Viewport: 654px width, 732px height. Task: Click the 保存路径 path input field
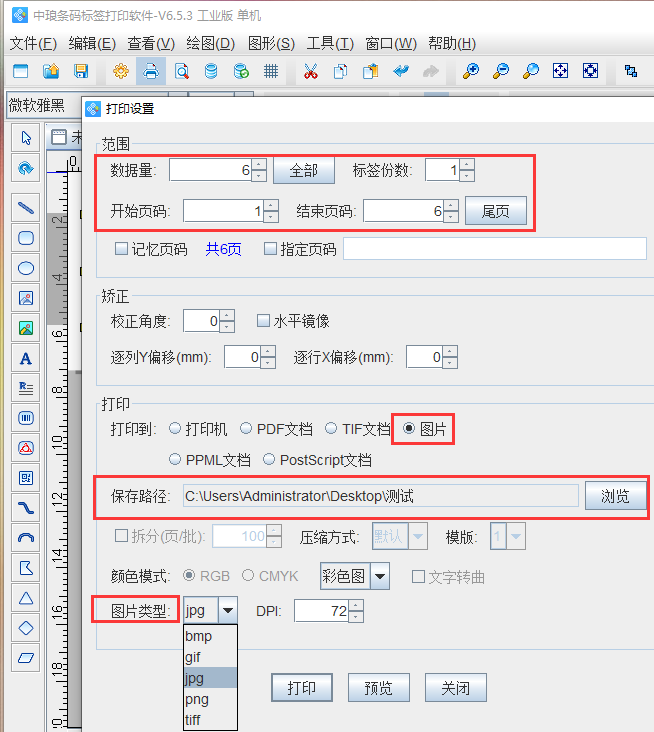click(379, 496)
